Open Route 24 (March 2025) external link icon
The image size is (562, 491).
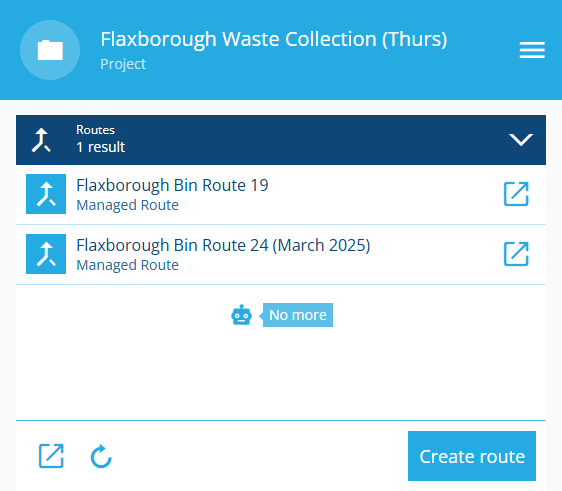(516, 254)
